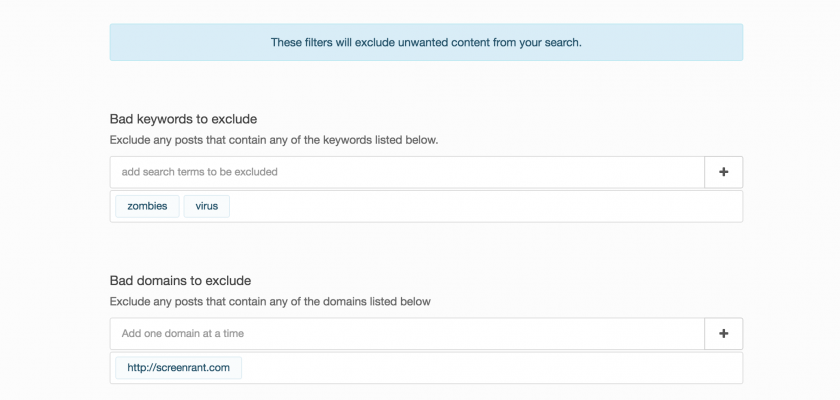Select the 'virus' keyword tag
840x400 pixels.
(x=206, y=207)
